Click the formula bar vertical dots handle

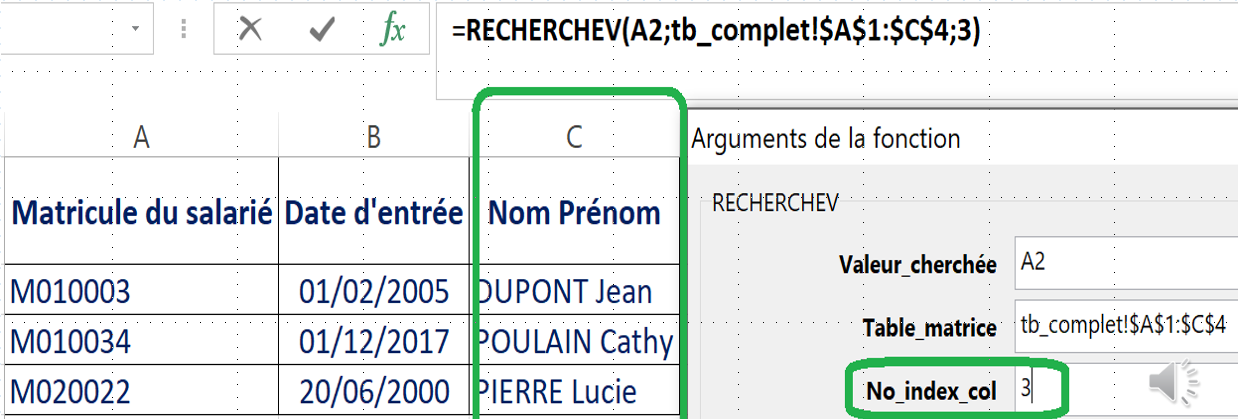(x=184, y=30)
